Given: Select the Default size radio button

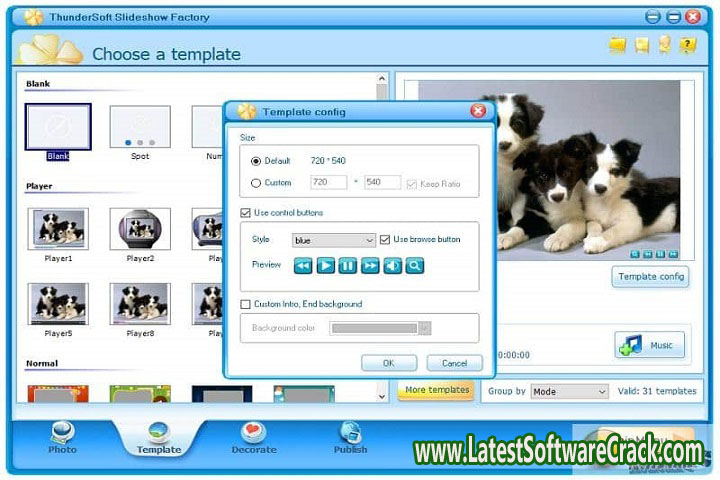Looking at the screenshot, I should click(x=256, y=161).
